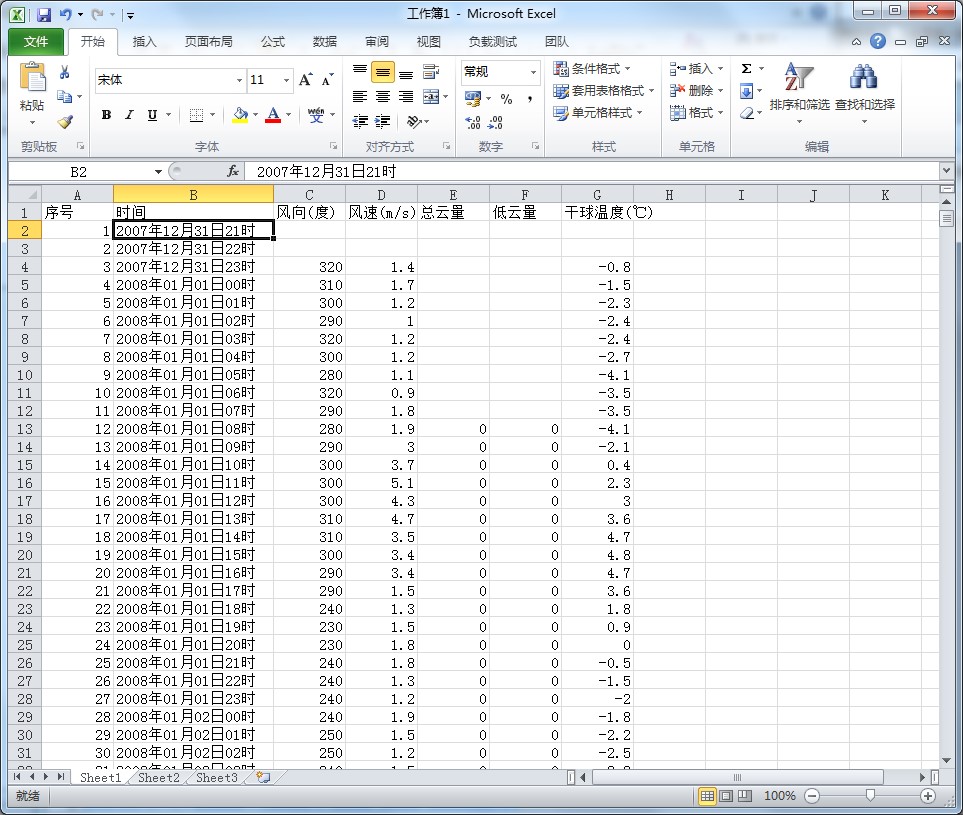
Task: Expand the 宋体 font name dropdown
Action: coord(239,80)
